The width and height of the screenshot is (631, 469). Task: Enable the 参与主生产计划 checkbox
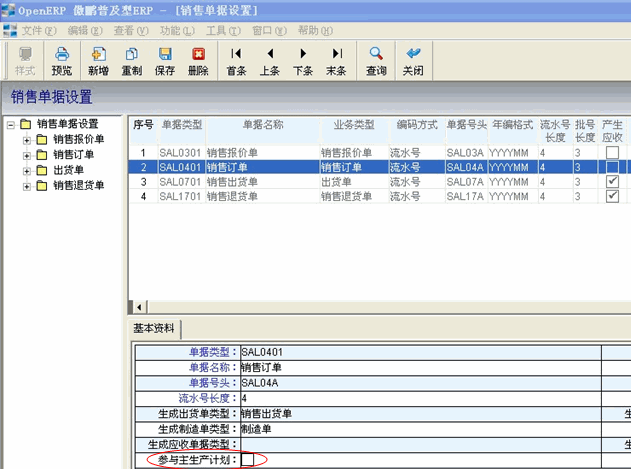[247, 460]
